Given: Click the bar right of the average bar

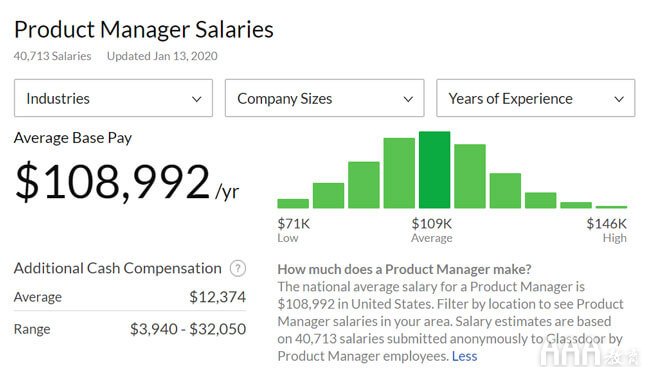Looking at the screenshot, I should 470,176.
